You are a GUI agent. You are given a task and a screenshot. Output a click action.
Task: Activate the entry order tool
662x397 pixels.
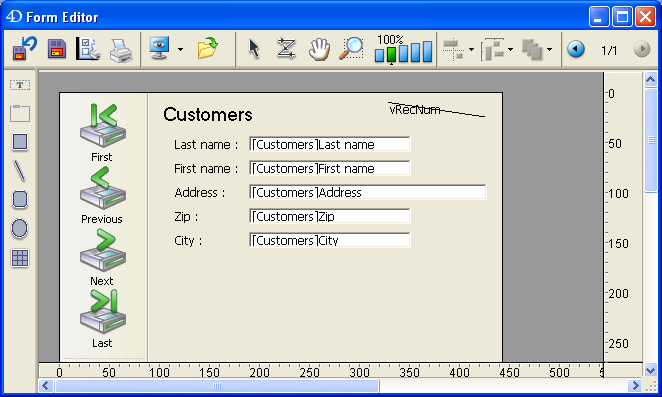(286, 49)
